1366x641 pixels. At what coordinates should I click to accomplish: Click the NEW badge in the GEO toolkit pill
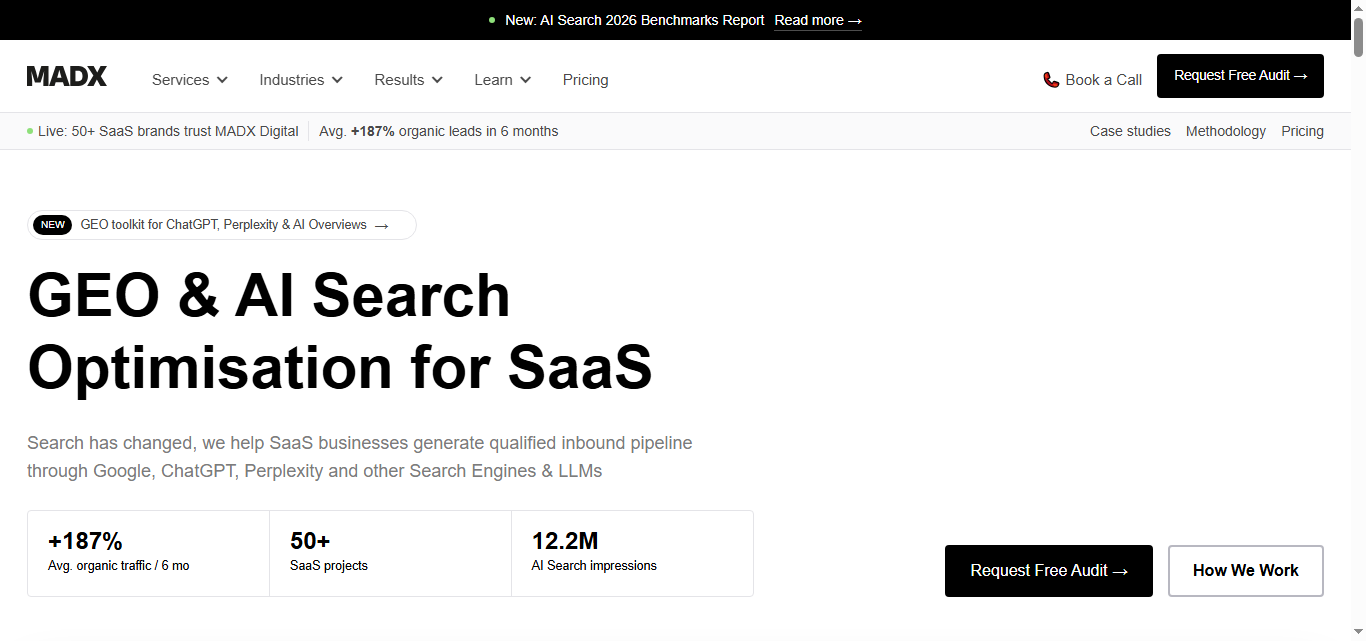click(53, 225)
